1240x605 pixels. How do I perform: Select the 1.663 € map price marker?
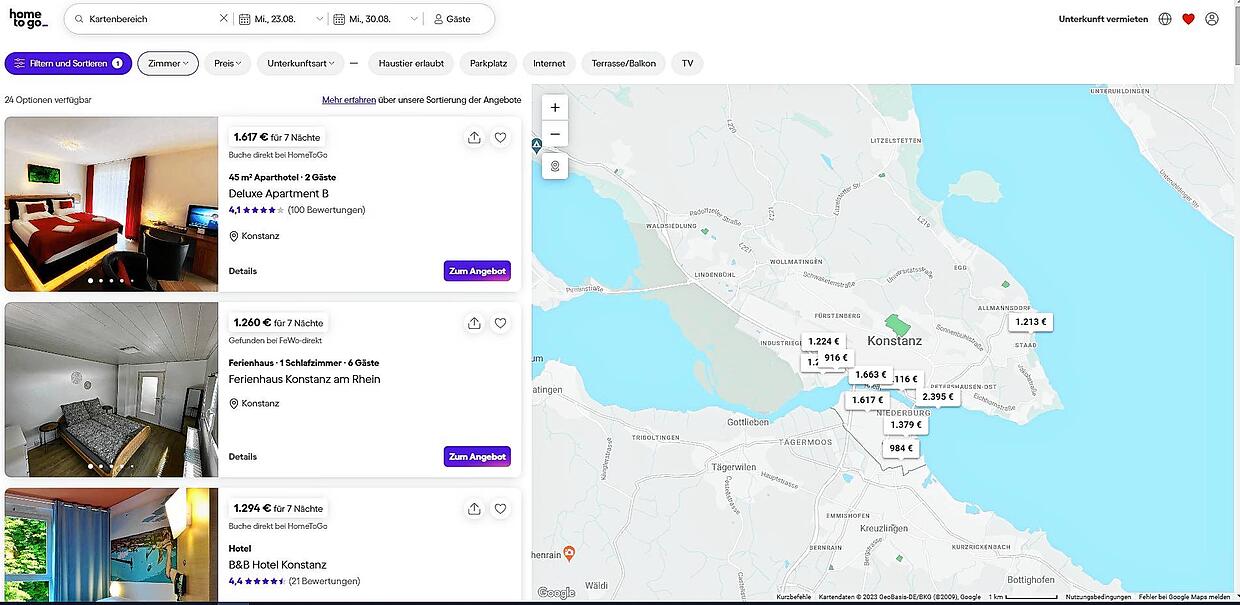(x=870, y=375)
